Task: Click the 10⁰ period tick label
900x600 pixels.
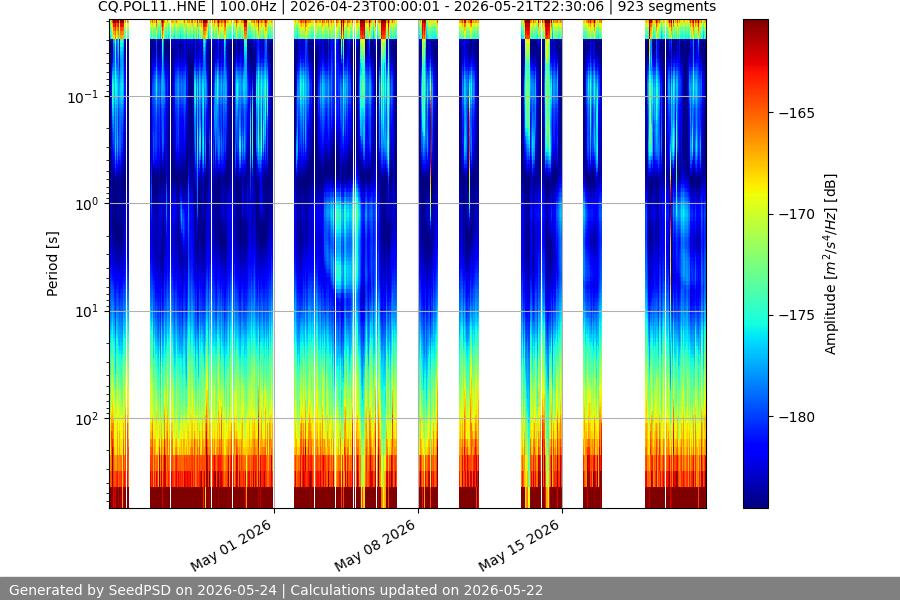Action: (x=86, y=204)
